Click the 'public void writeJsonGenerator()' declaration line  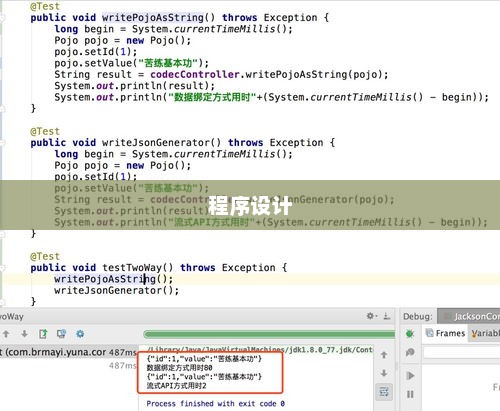pos(183,143)
